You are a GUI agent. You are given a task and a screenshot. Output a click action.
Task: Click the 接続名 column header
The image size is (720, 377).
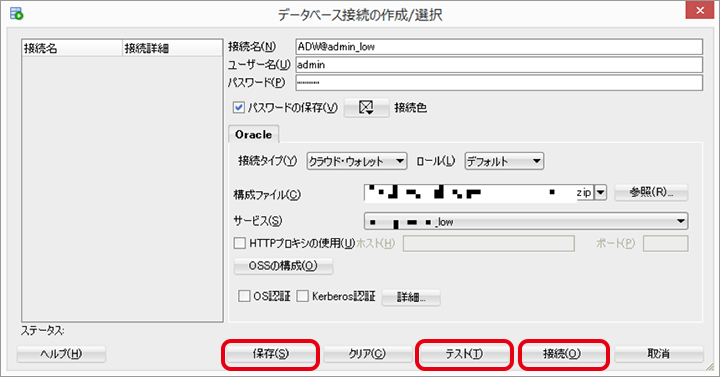[x=72, y=48]
